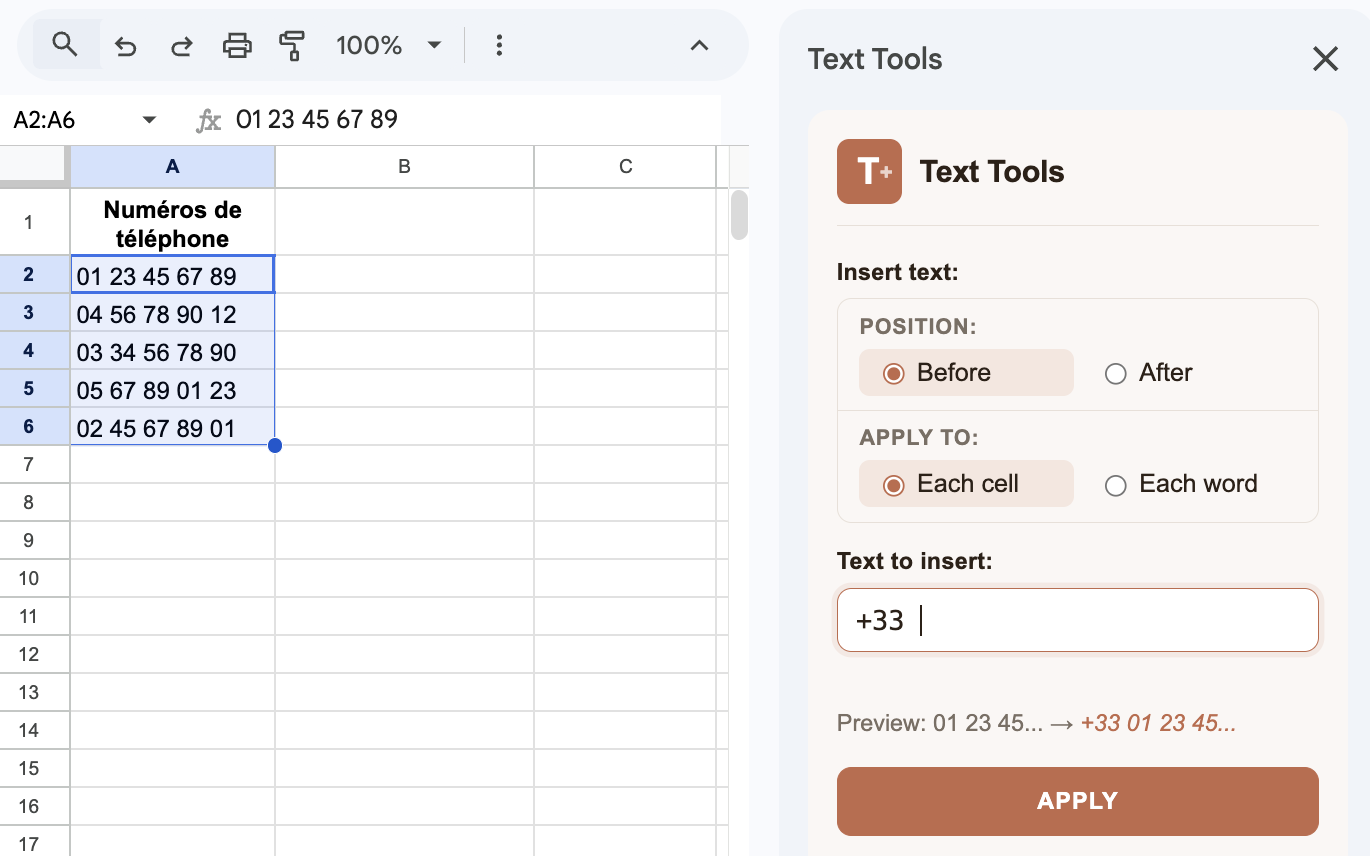Select the After position radio button
Viewport: 1370px width, 856px height.
(x=1115, y=373)
